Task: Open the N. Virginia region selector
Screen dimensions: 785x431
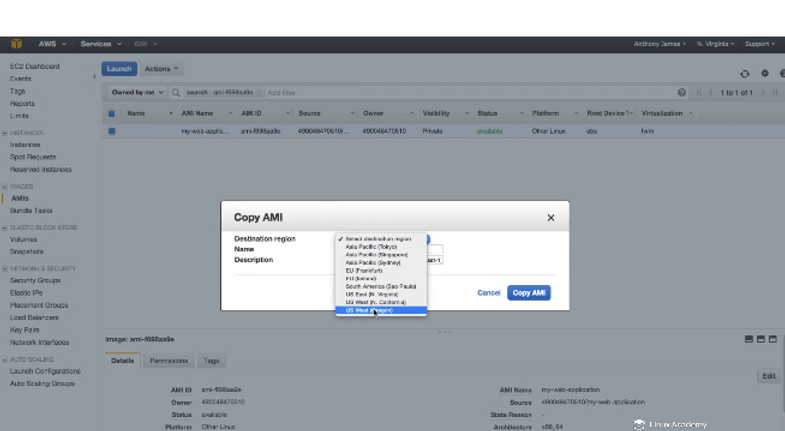Action: point(715,44)
